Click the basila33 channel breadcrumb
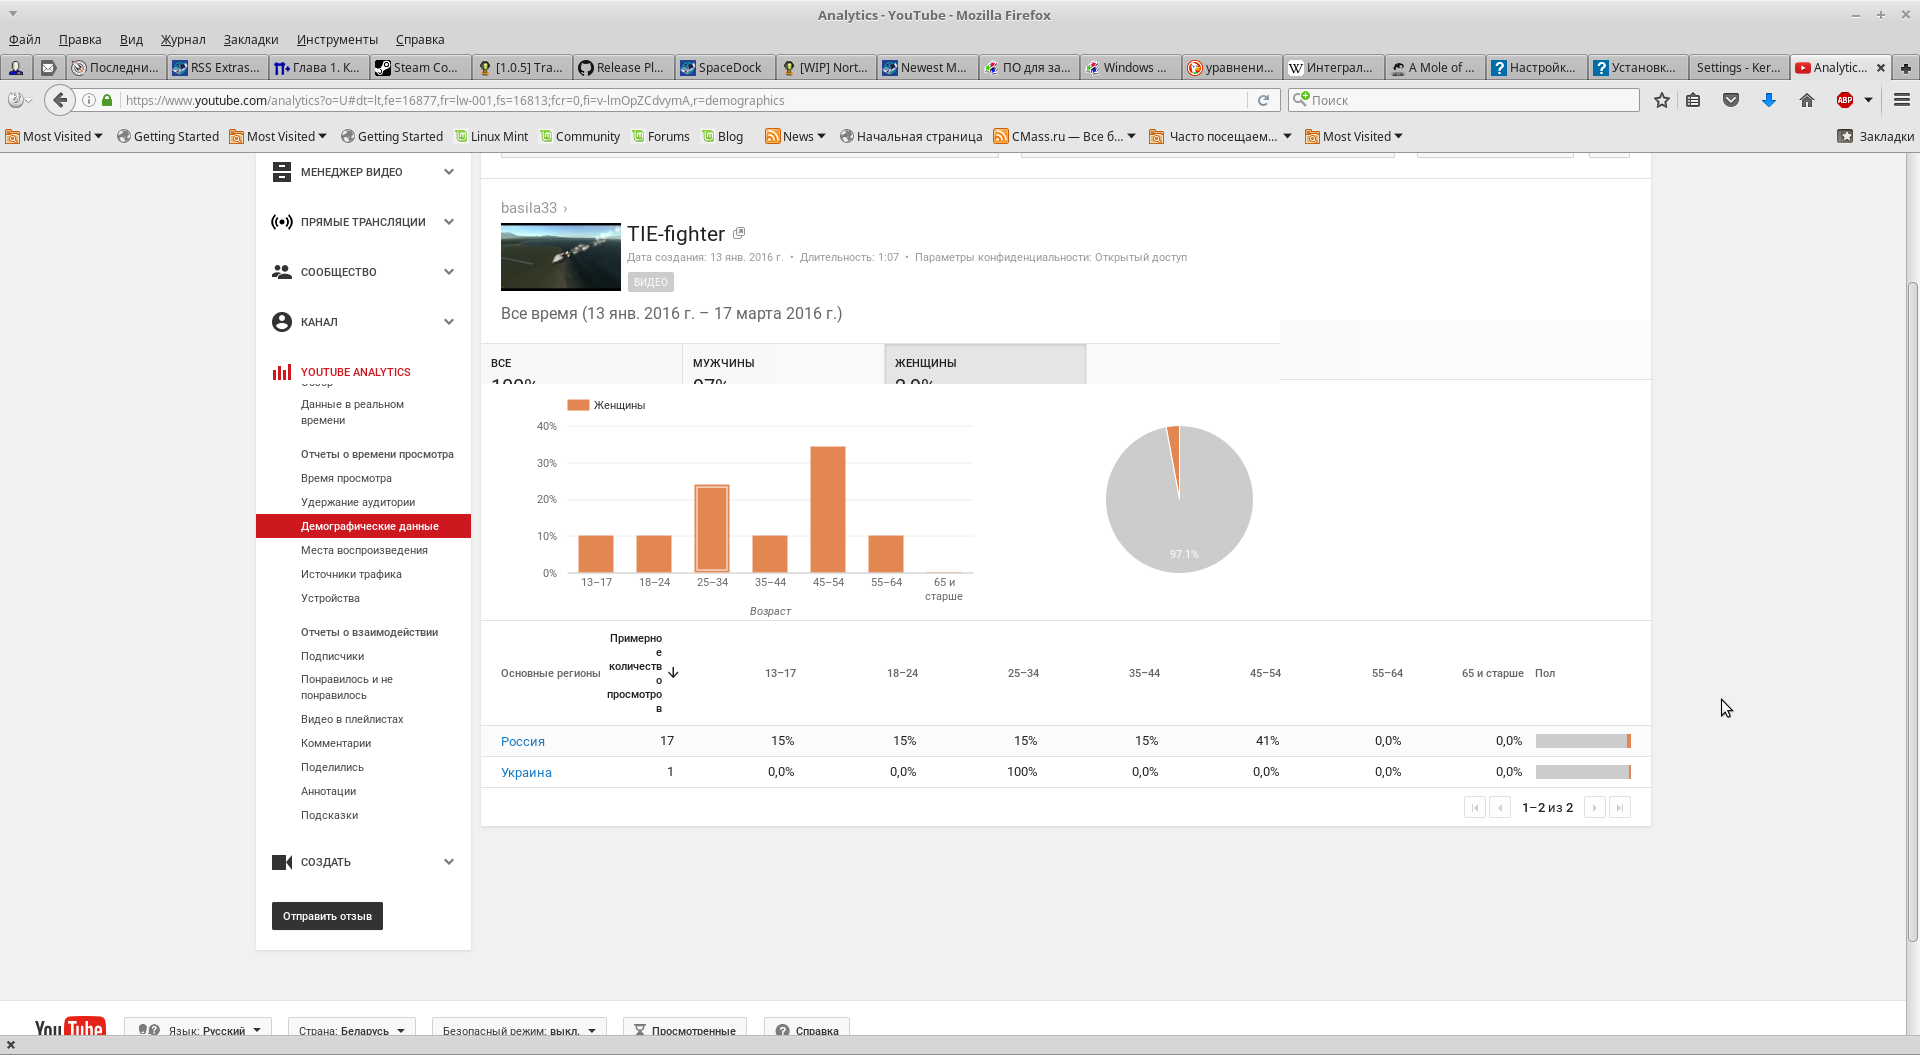This screenshot has width=1920, height=1055. tap(529, 208)
